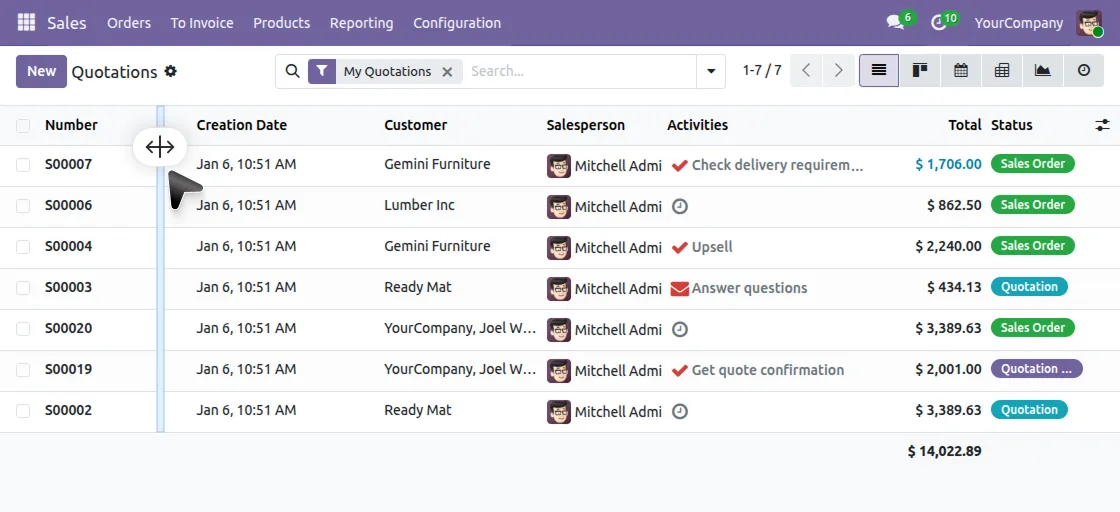
Task: Open the chat messages icon
Action: [894, 22]
